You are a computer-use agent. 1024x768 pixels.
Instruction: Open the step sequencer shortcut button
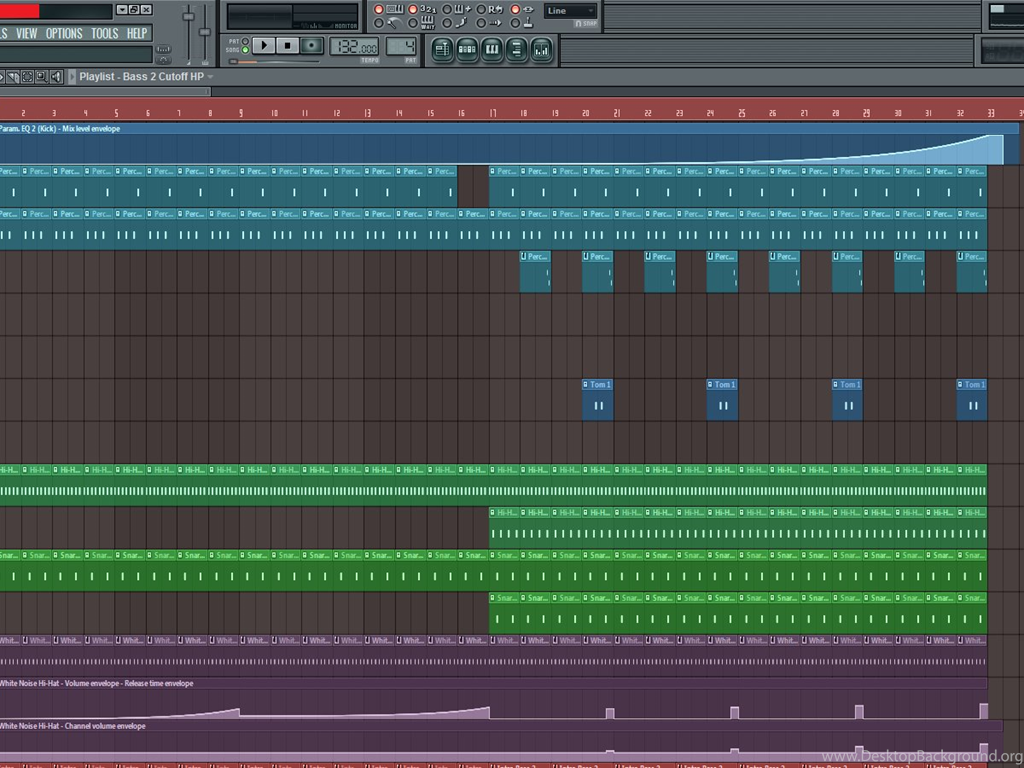click(x=466, y=49)
